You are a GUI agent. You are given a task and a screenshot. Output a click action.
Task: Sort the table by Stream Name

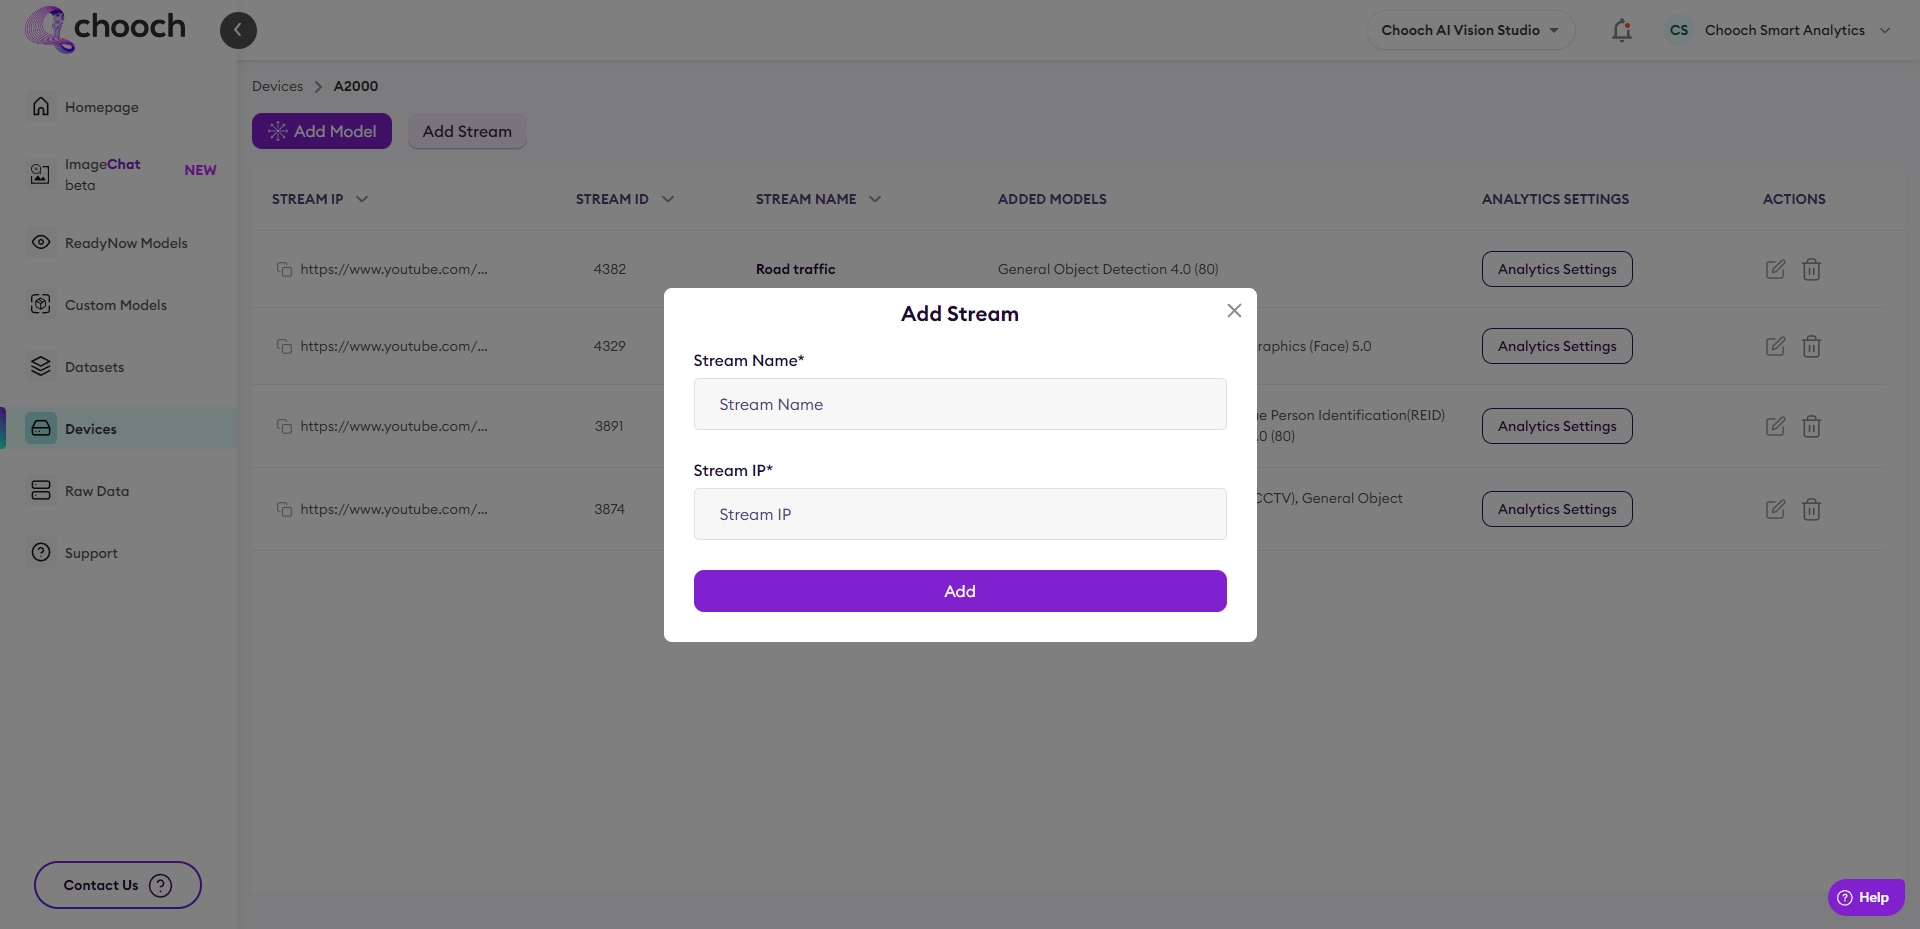pyautogui.click(x=875, y=198)
